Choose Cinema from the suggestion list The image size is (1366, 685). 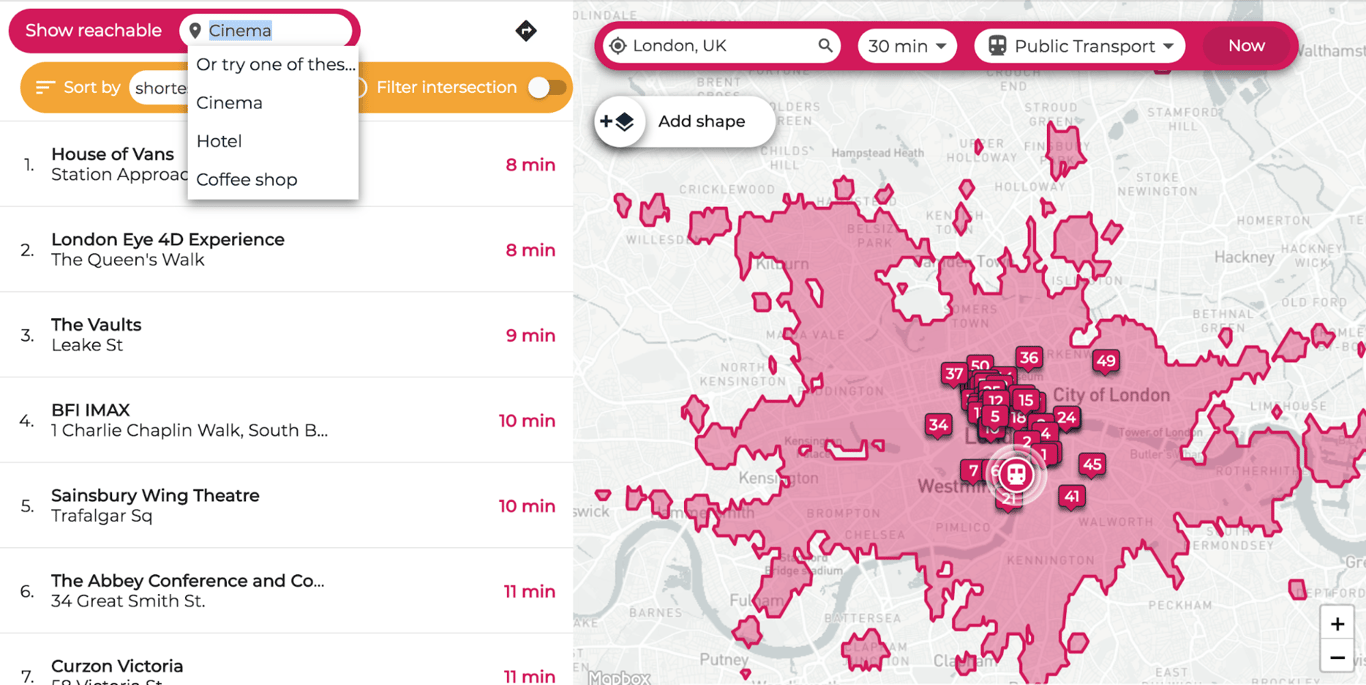(272, 103)
